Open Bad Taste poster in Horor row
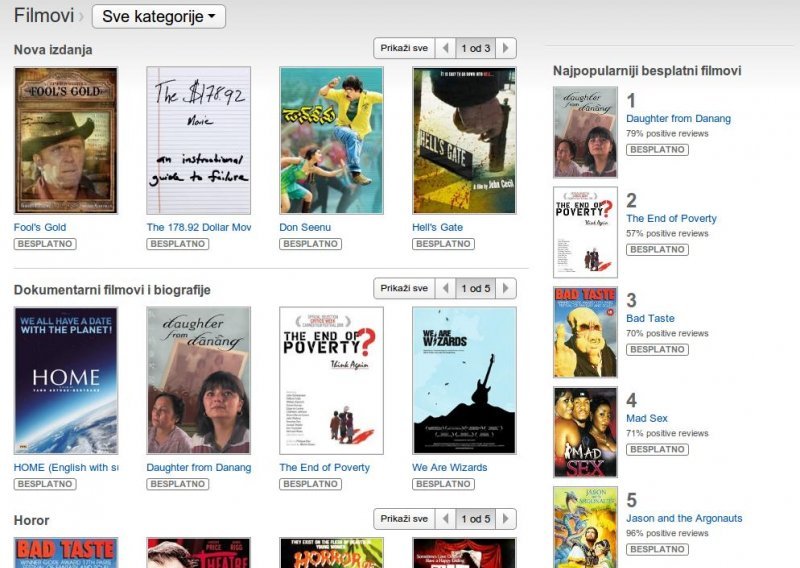Viewport: 800px width, 568px height. click(66, 552)
